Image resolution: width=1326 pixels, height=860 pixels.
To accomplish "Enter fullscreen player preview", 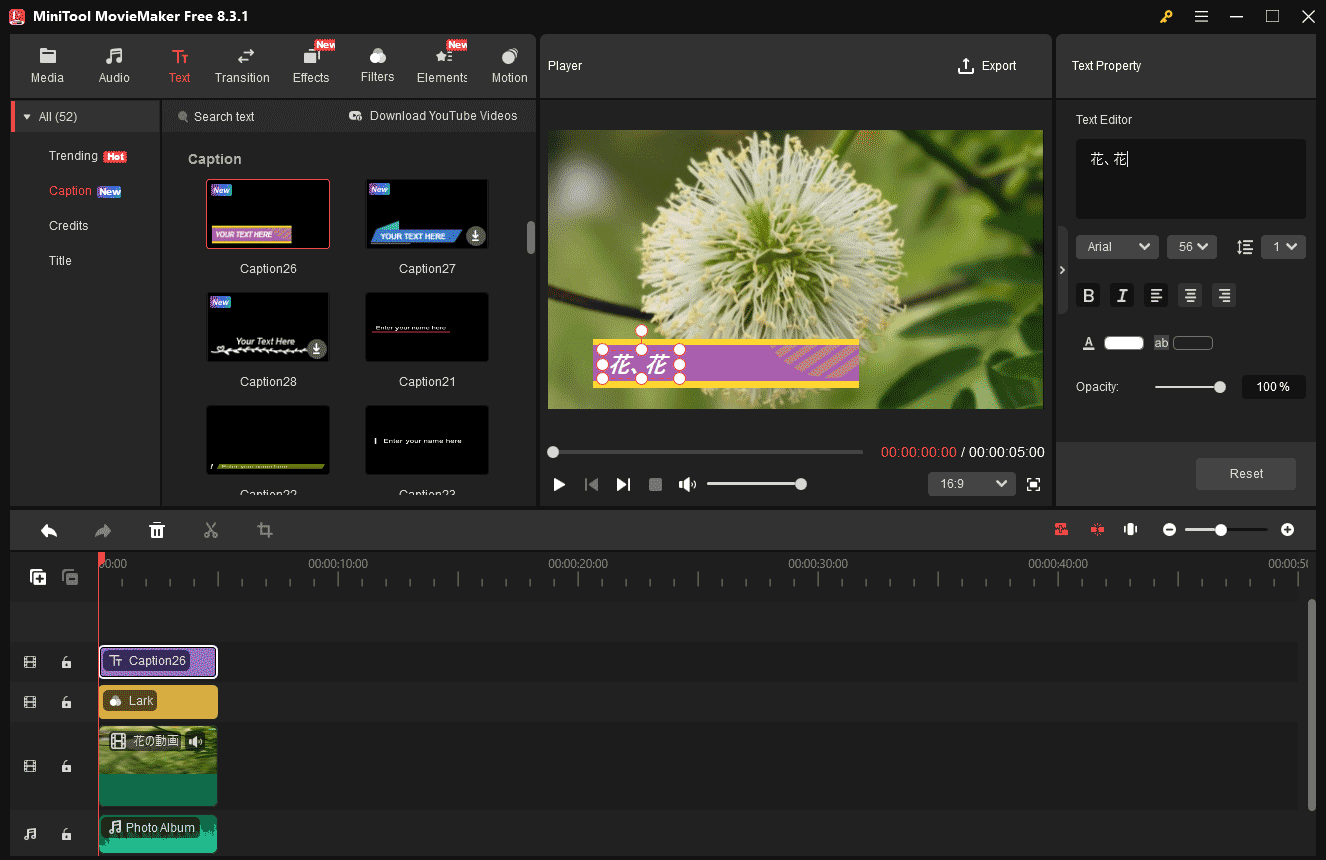I will tap(1033, 484).
